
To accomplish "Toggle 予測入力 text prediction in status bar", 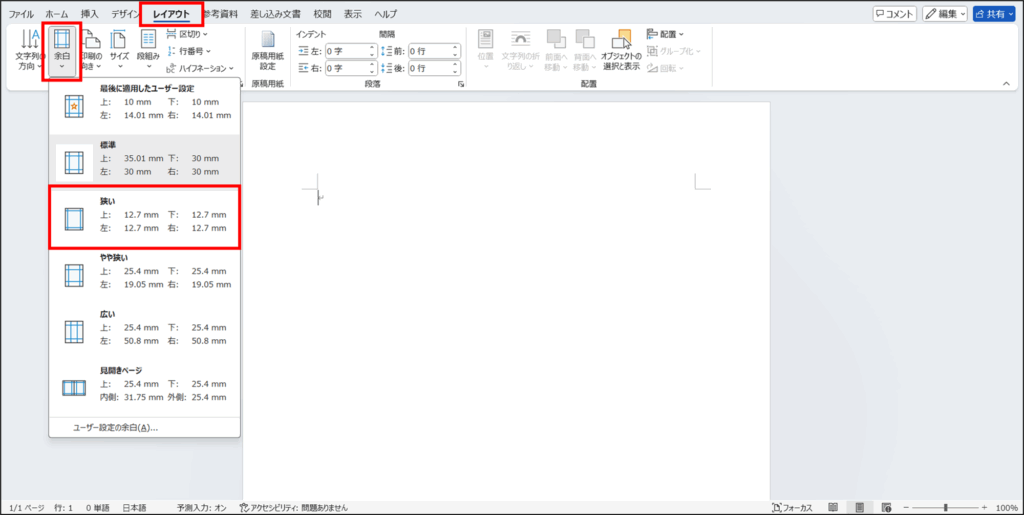I will click(x=200, y=507).
